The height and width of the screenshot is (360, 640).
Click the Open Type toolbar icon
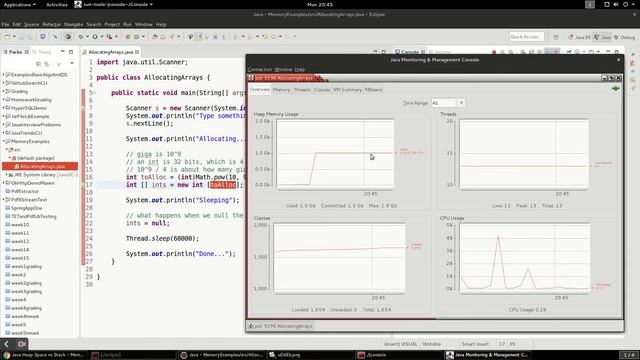pos(155,37)
